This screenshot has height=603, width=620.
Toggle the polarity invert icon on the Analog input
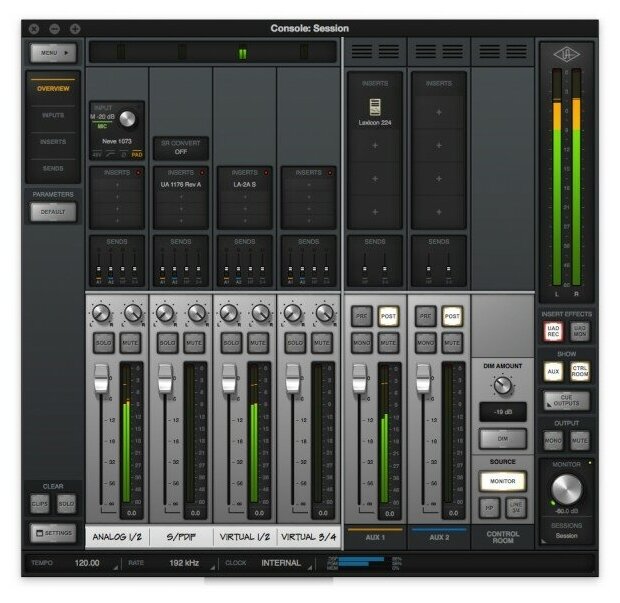pyautogui.click(x=124, y=155)
